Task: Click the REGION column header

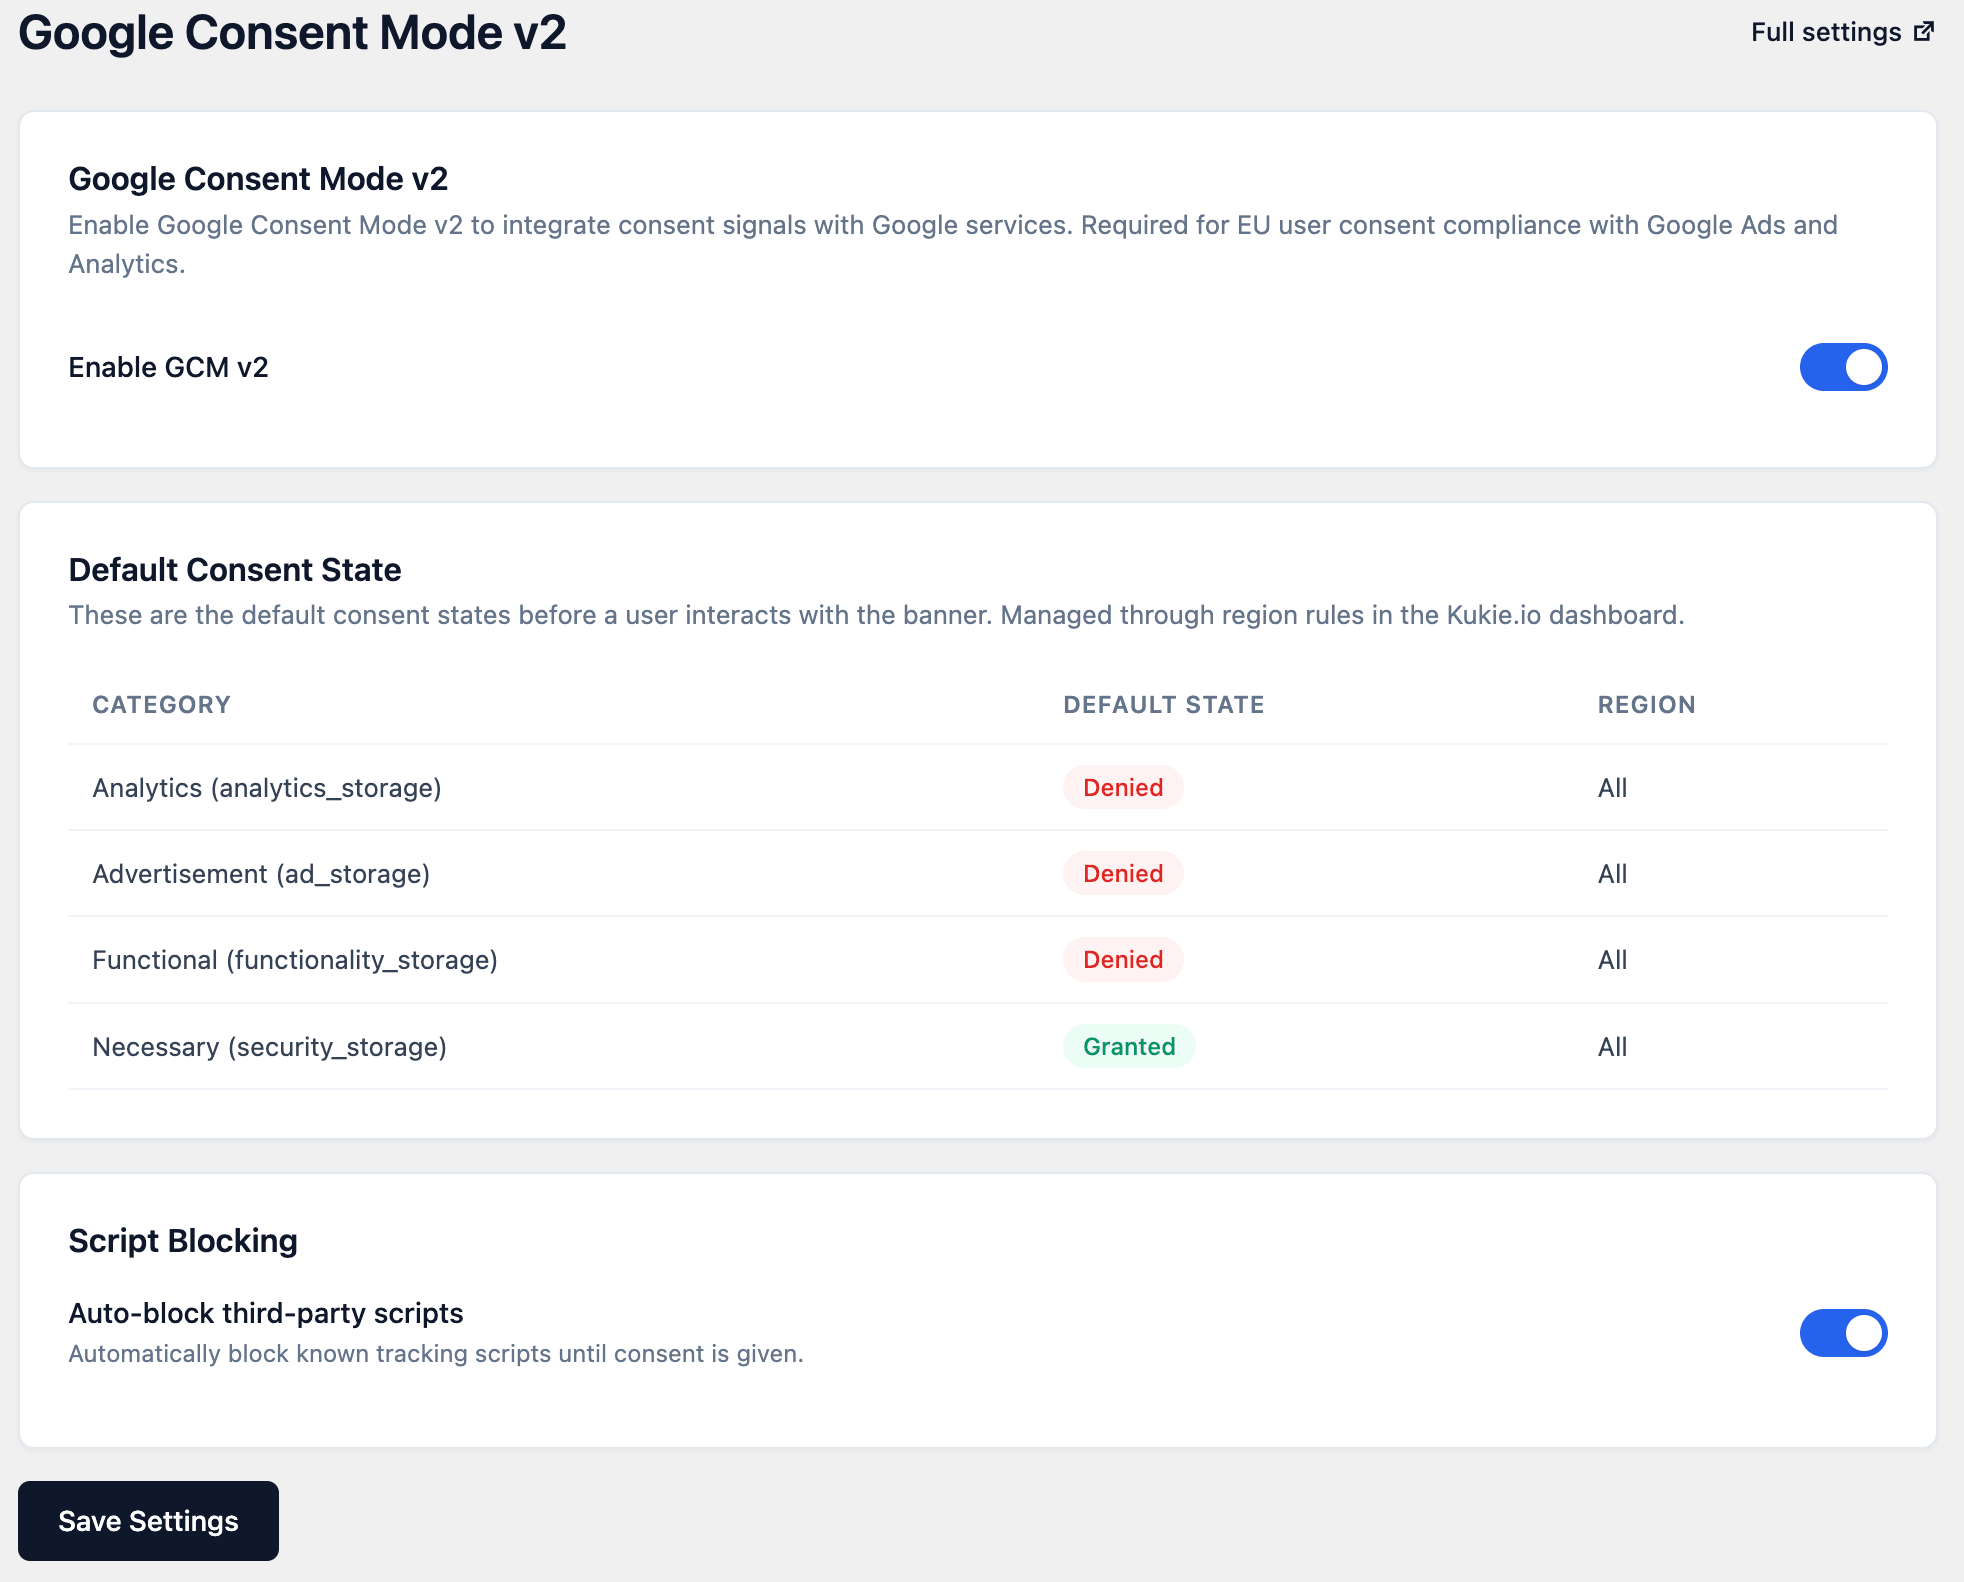Action: point(1645,704)
